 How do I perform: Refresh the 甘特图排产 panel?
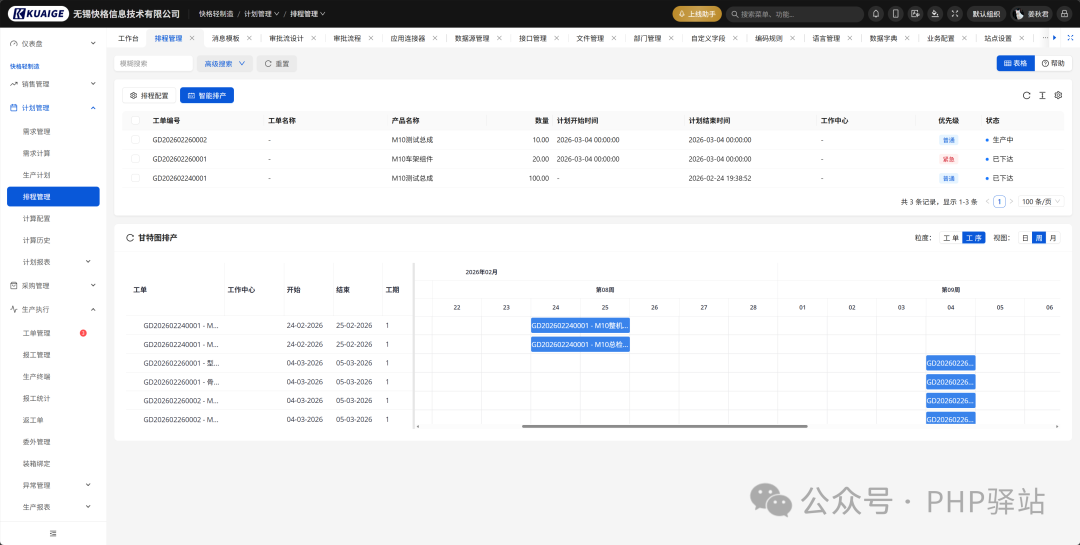(129, 238)
